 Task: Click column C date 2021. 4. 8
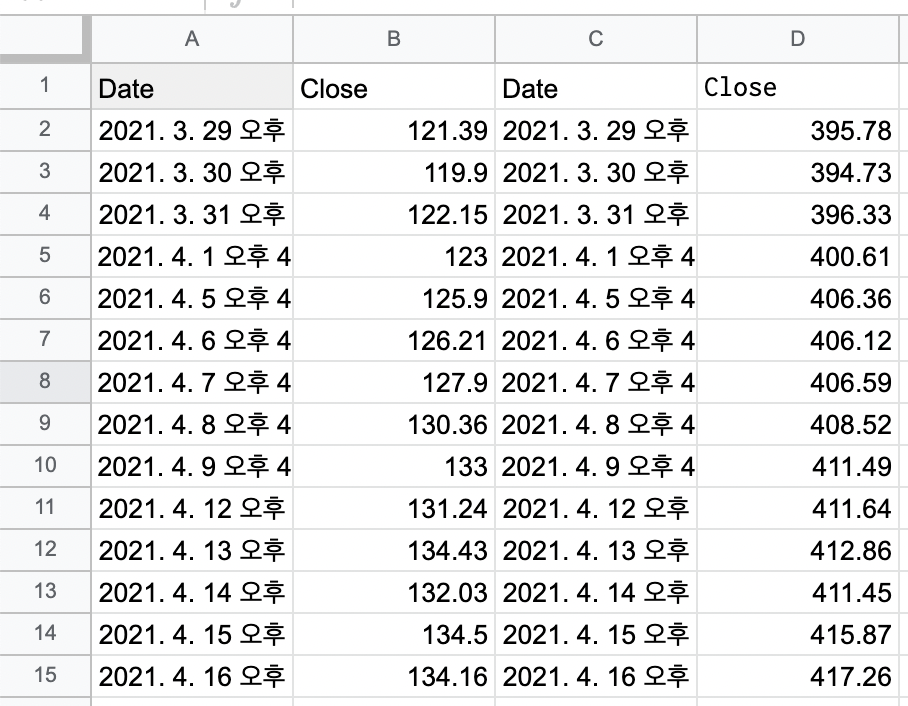pos(596,424)
